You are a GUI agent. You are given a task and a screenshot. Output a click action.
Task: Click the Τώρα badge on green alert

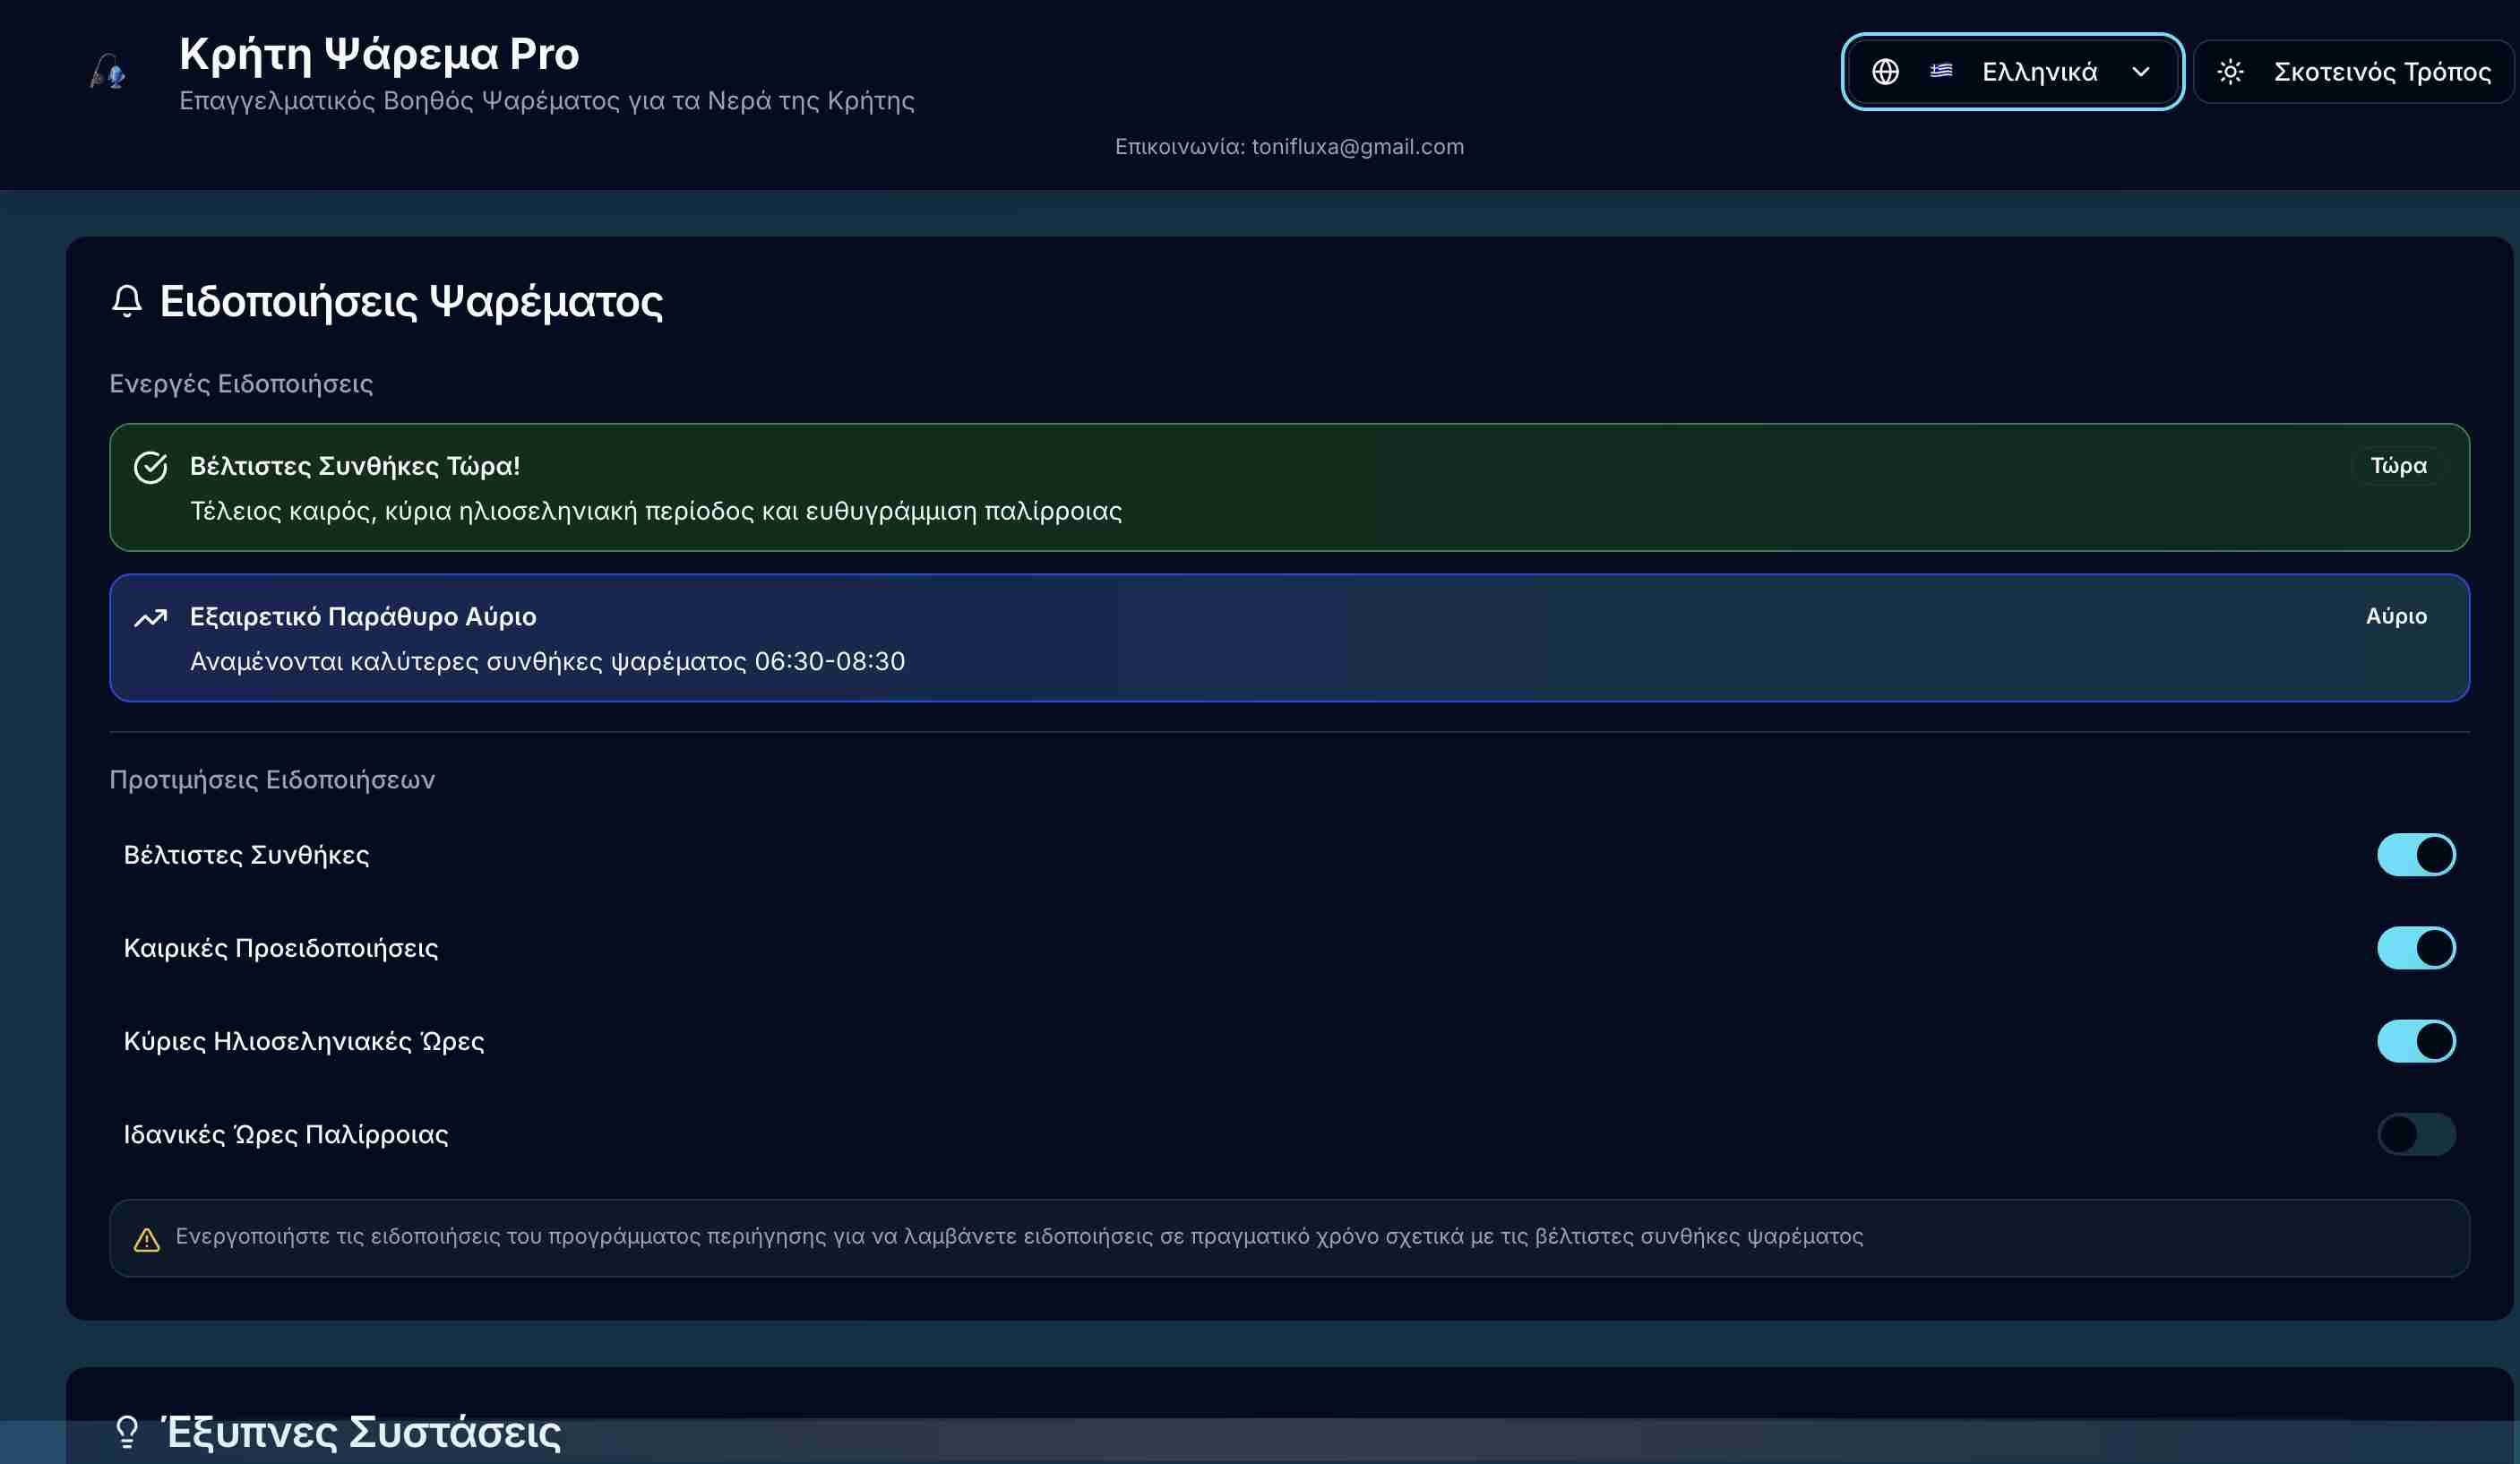click(2398, 466)
